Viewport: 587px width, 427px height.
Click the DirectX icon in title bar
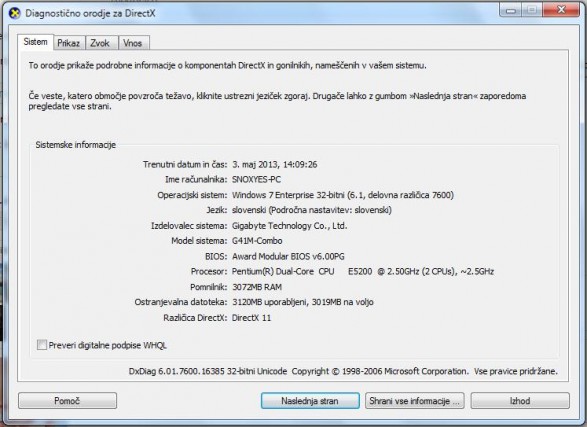[x=14, y=13]
